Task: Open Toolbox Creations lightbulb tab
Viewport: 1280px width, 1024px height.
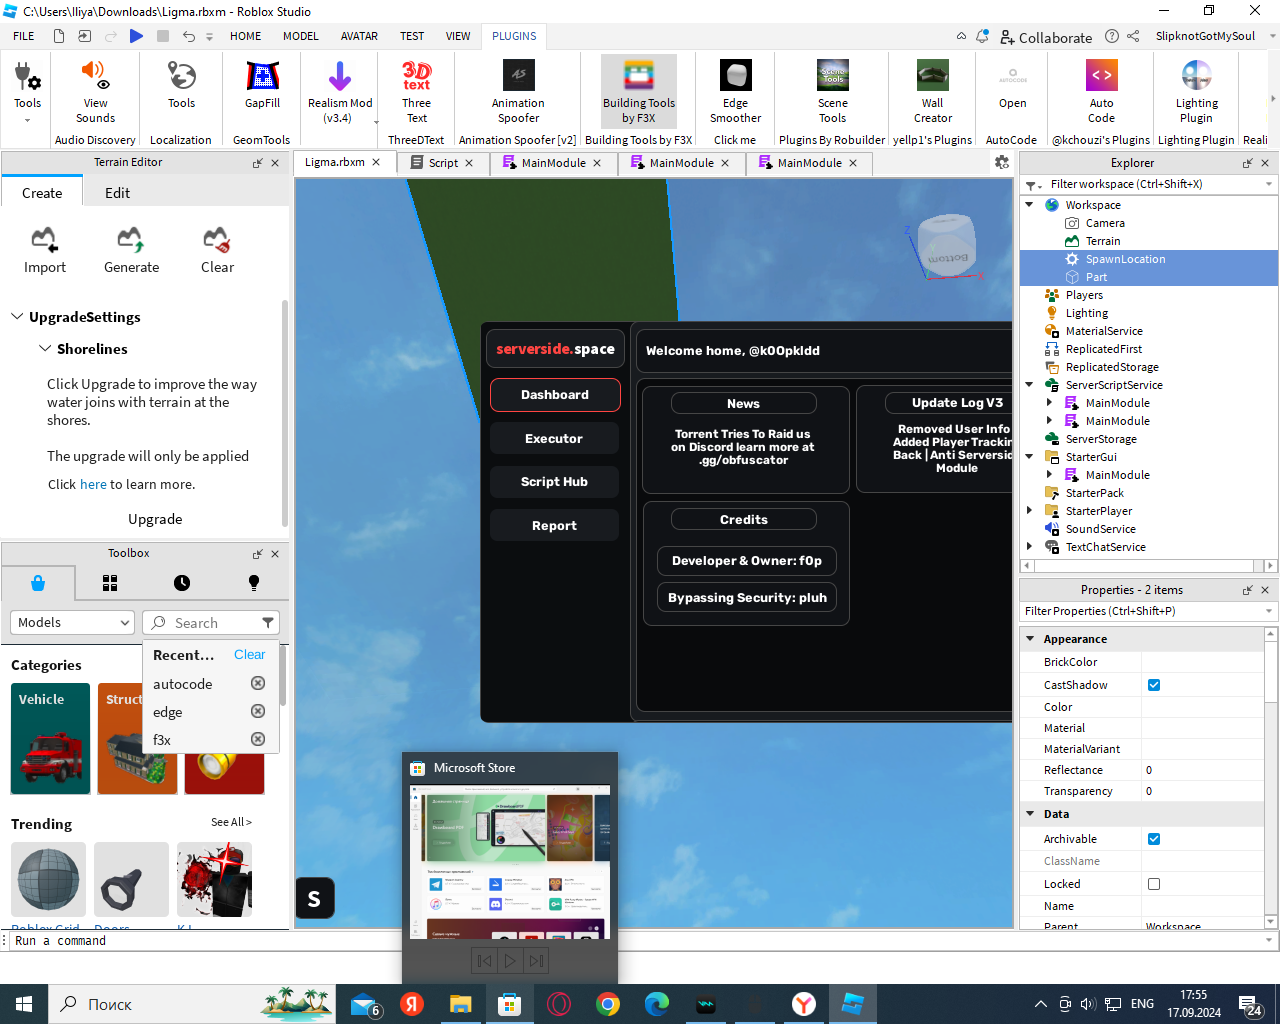Action: 254,583
